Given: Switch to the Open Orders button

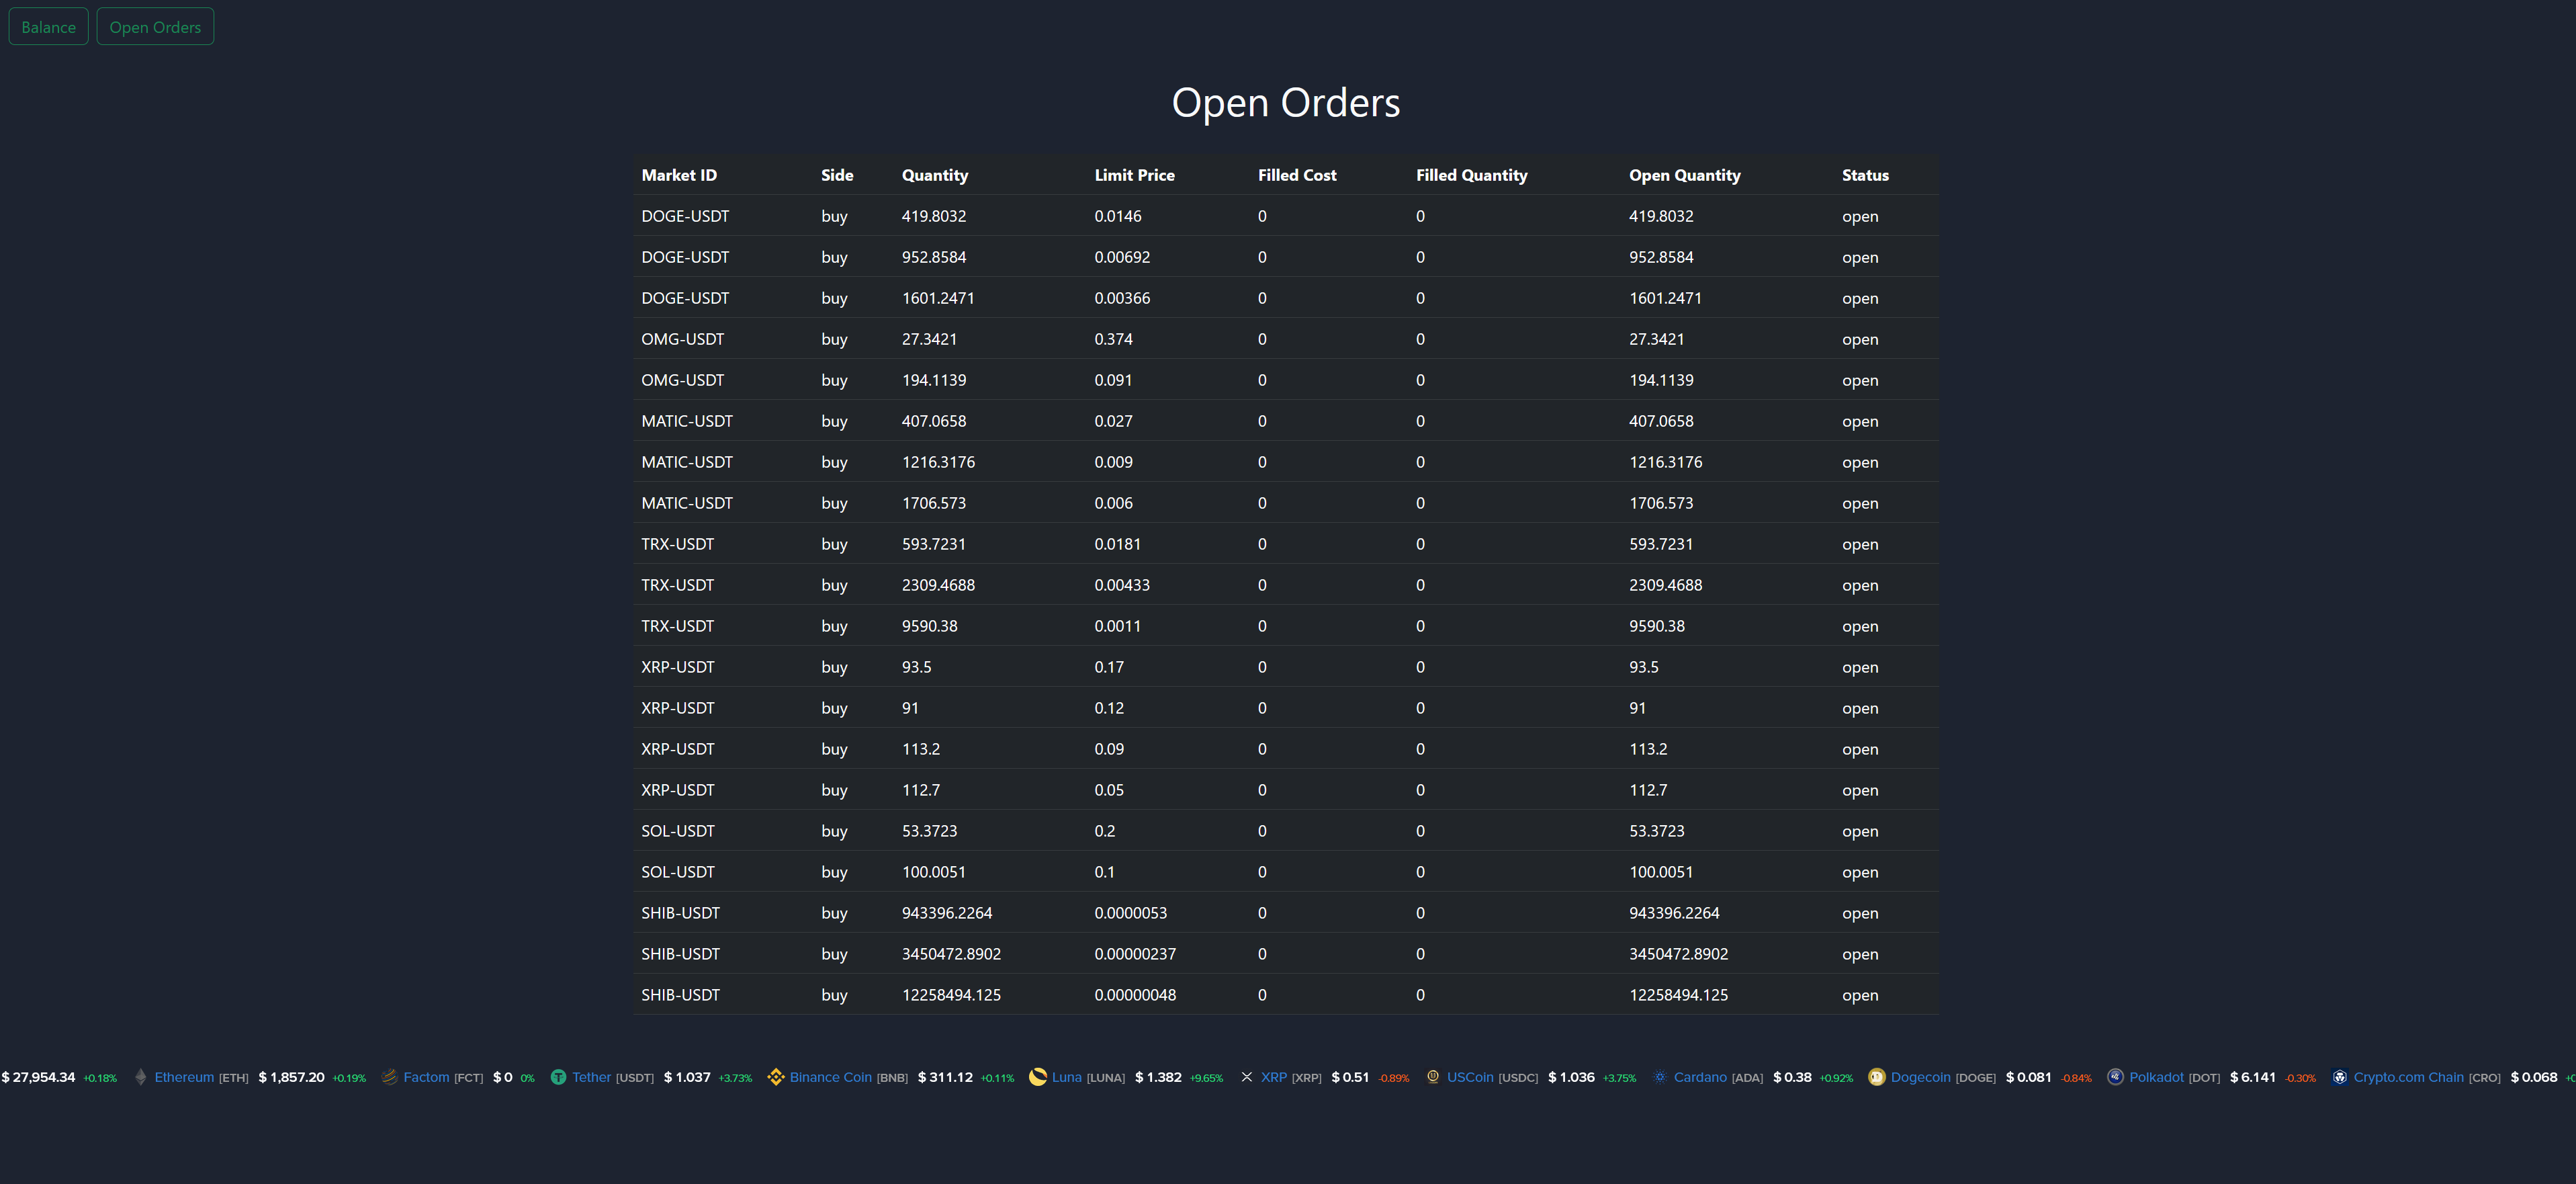Looking at the screenshot, I should click(x=155, y=27).
